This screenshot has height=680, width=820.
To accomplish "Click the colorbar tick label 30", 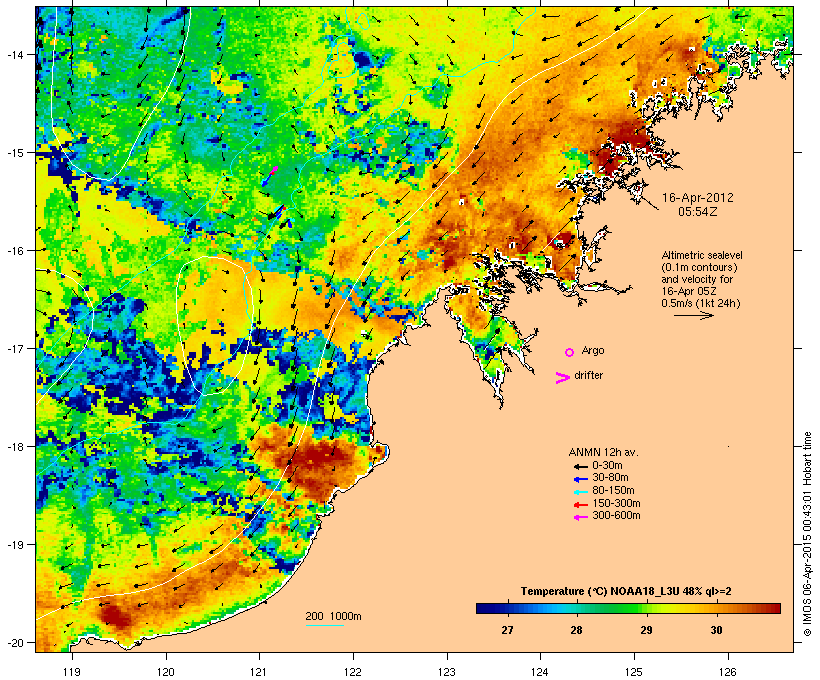I will pos(716,630).
